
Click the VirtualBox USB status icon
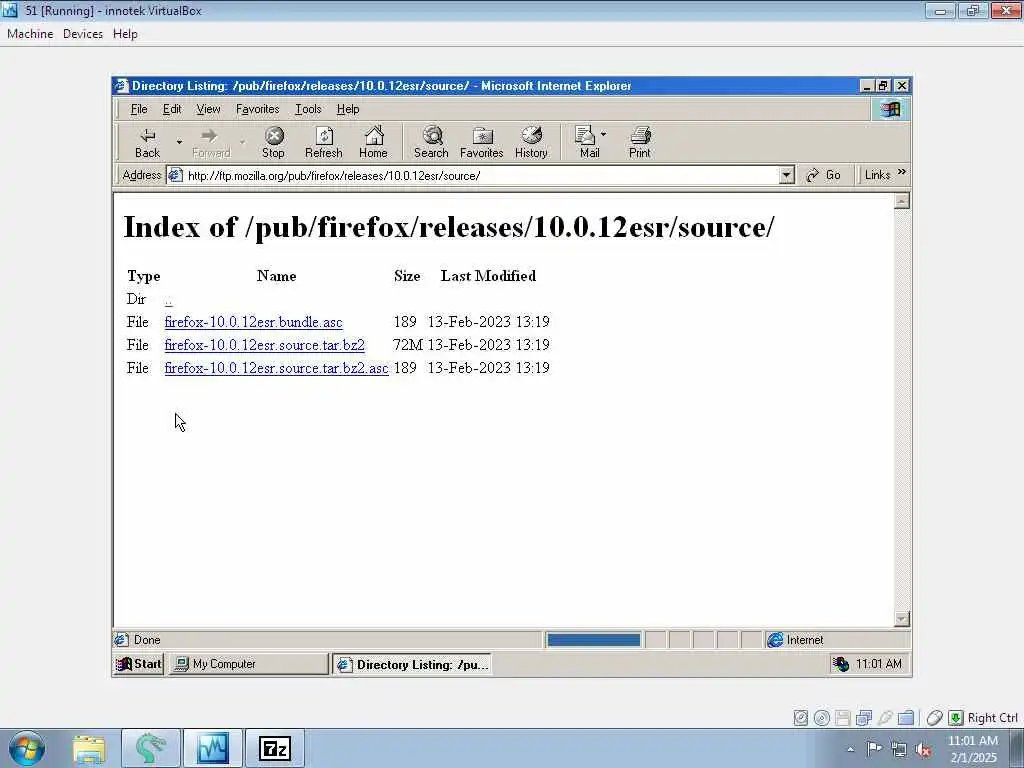coord(885,718)
